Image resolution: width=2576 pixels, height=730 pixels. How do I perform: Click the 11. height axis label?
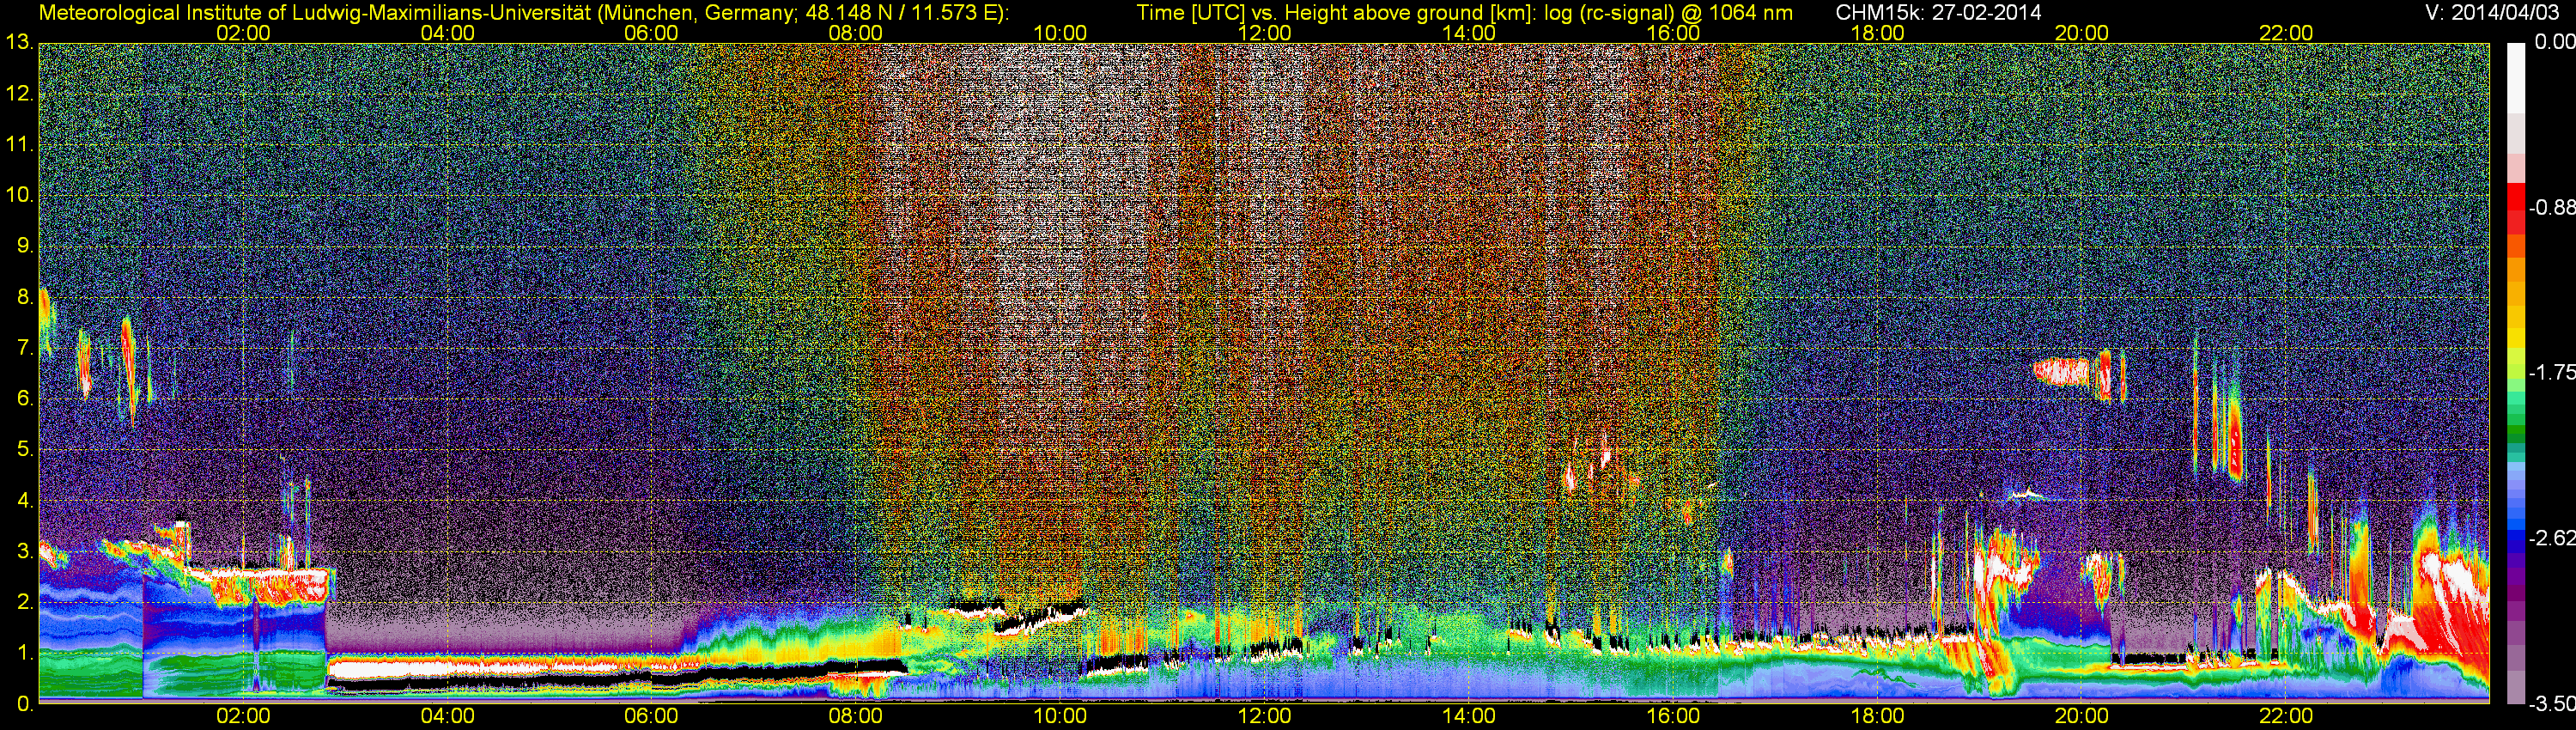pyautogui.click(x=20, y=145)
